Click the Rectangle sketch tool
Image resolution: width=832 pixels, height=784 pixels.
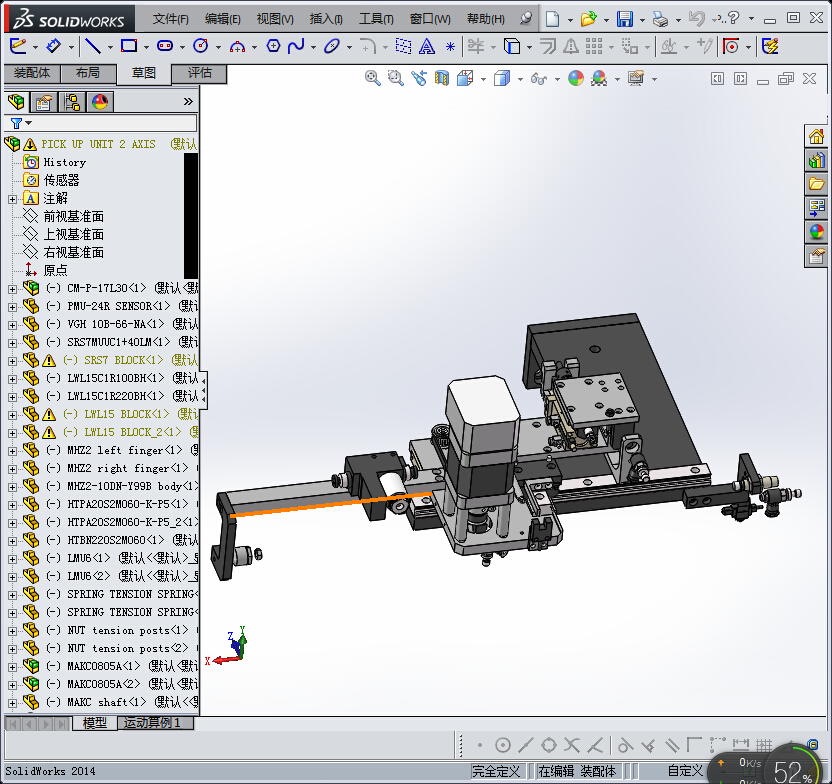coord(128,46)
